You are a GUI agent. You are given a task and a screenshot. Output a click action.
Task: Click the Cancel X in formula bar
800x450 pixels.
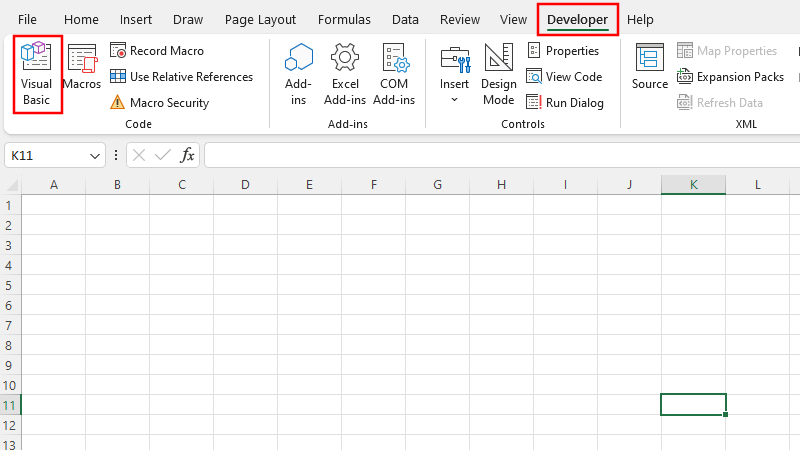click(139, 155)
